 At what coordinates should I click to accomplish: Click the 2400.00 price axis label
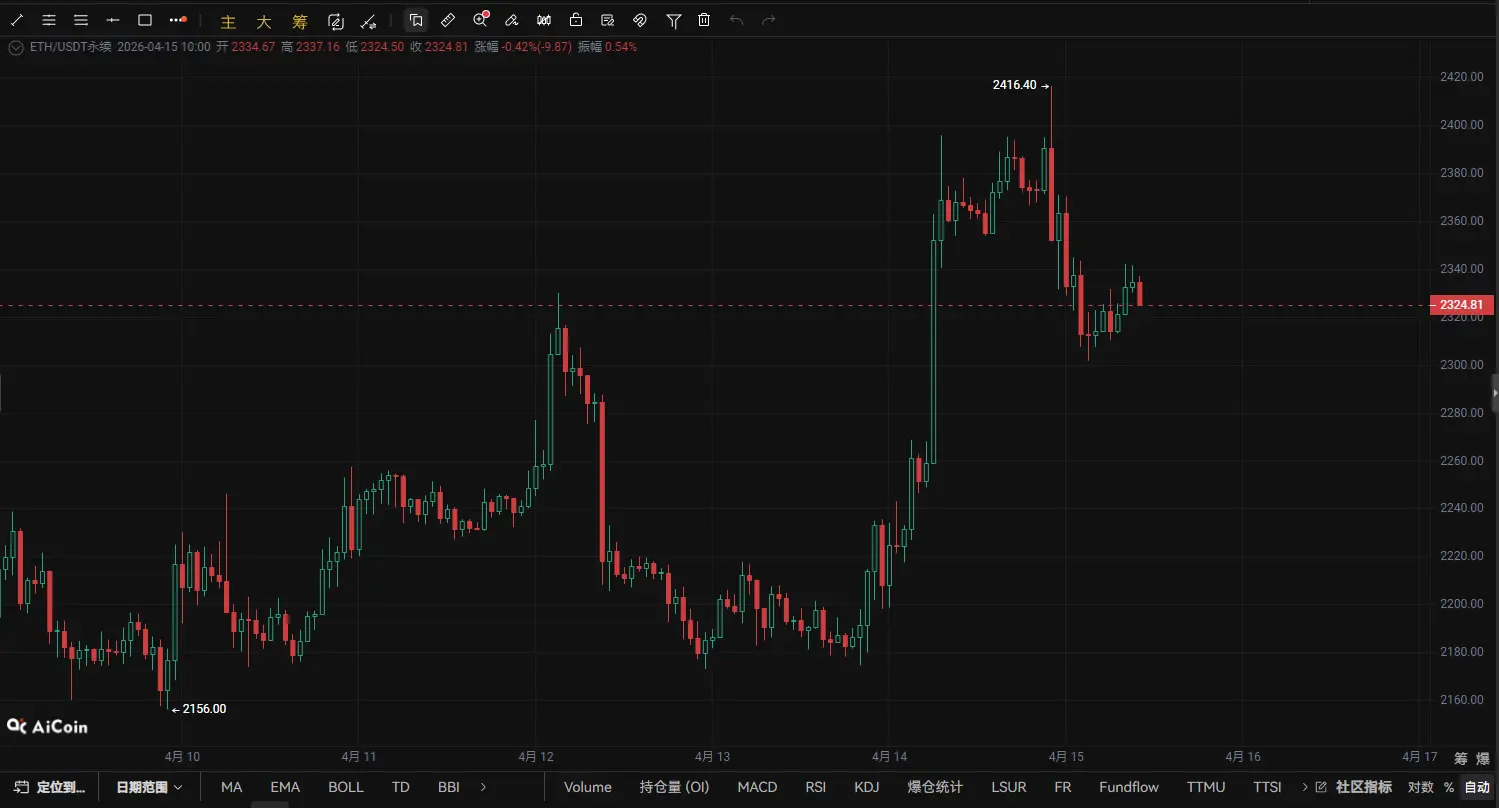click(1461, 125)
